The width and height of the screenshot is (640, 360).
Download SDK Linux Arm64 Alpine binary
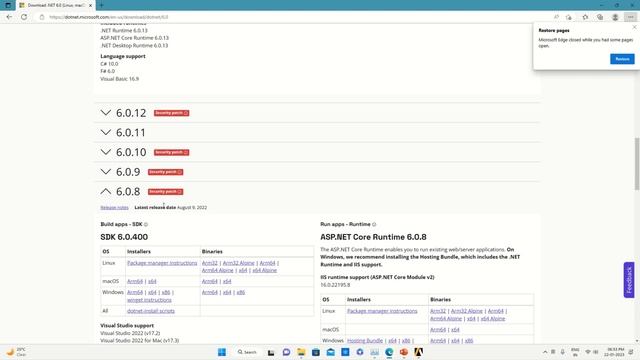[x=218, y=270]
